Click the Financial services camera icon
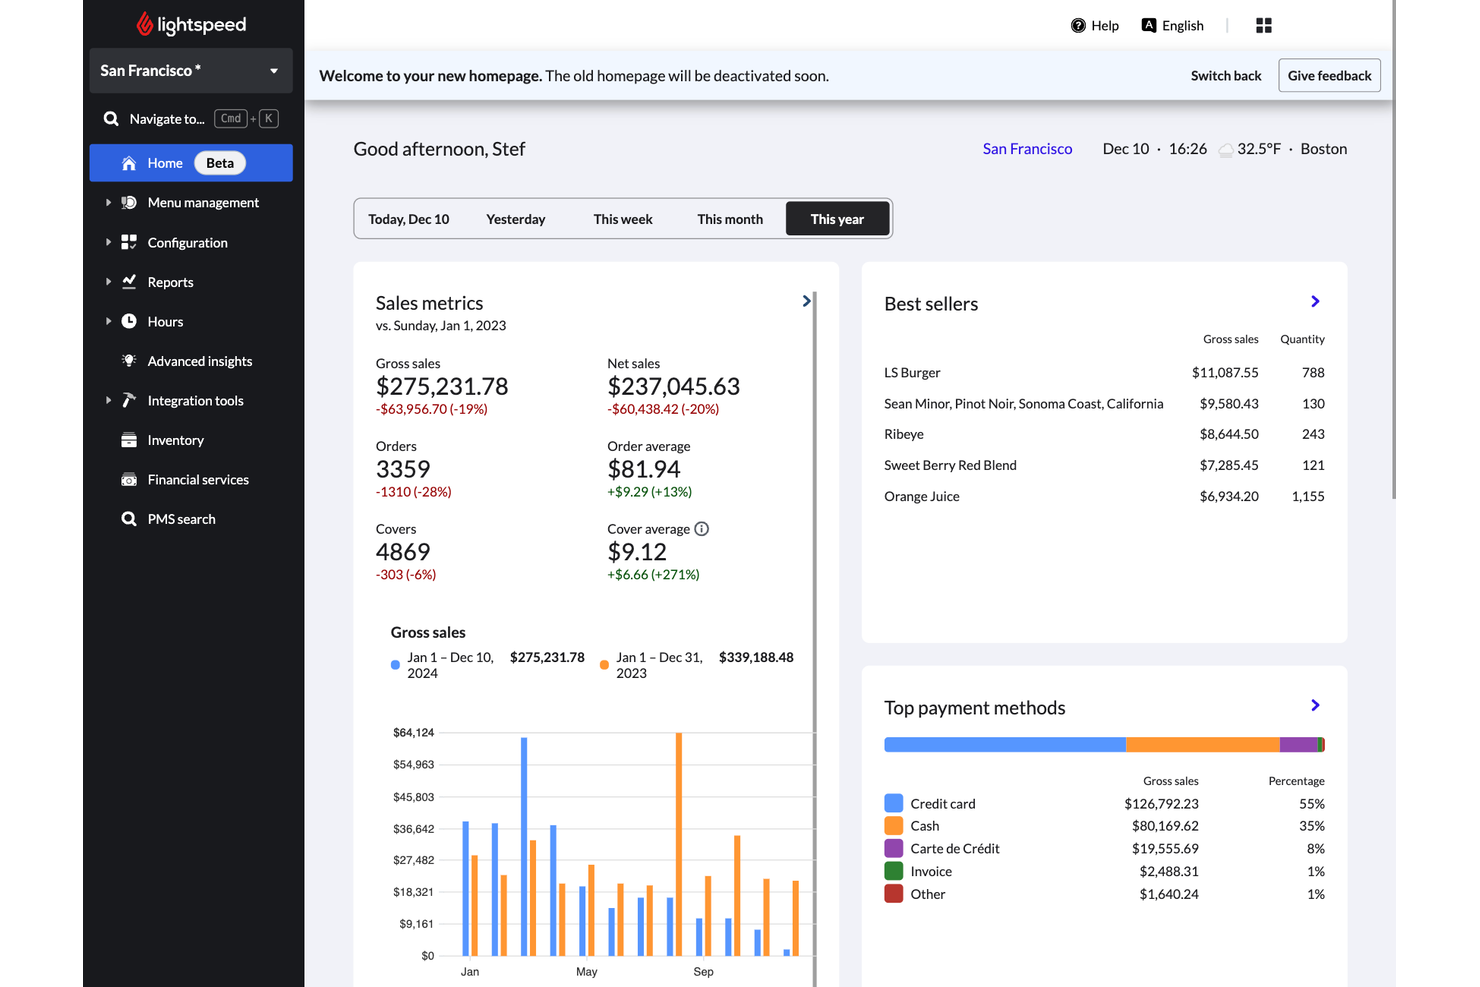Image resolution: width=1480 pixels, height=987 pixels. [x=129, y=479]
